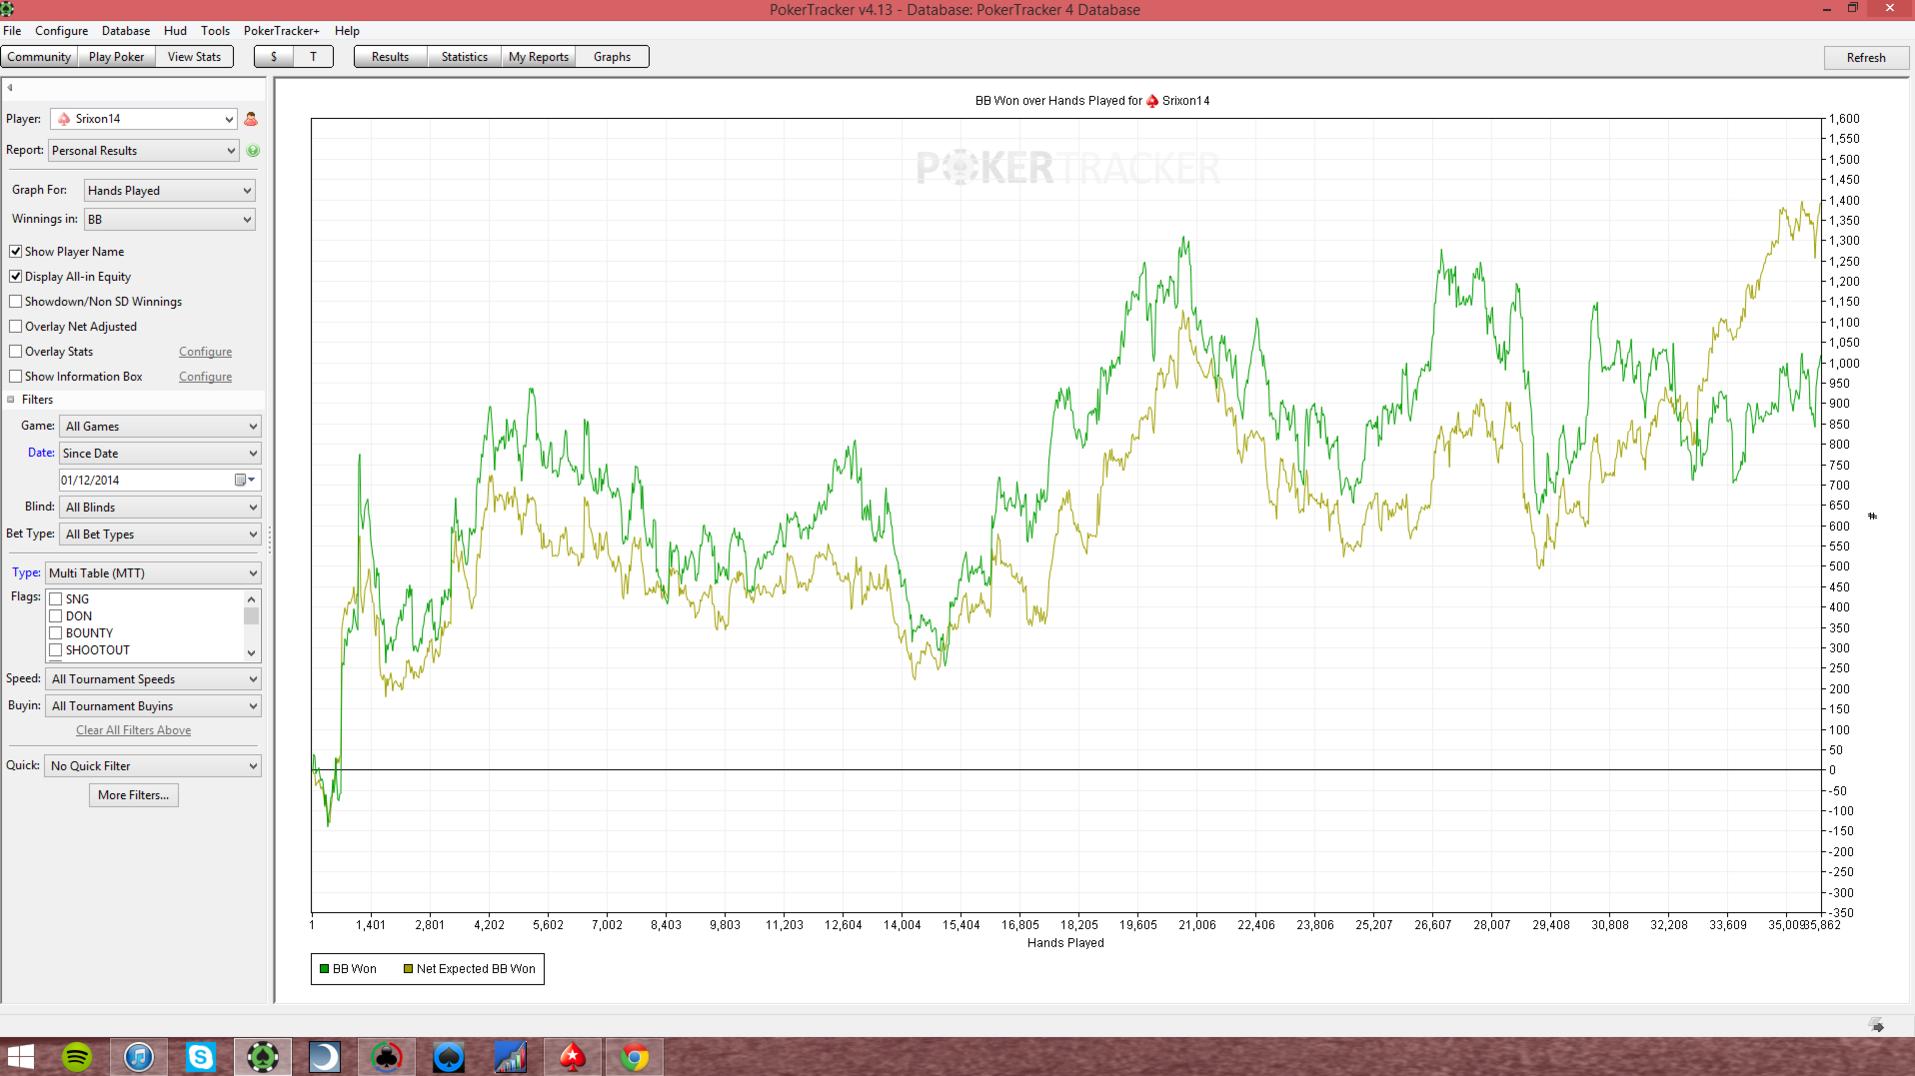Viewport: 1915px width, 1076px height.
Task: Open the Winnings in dropdown
Action: 169,220
